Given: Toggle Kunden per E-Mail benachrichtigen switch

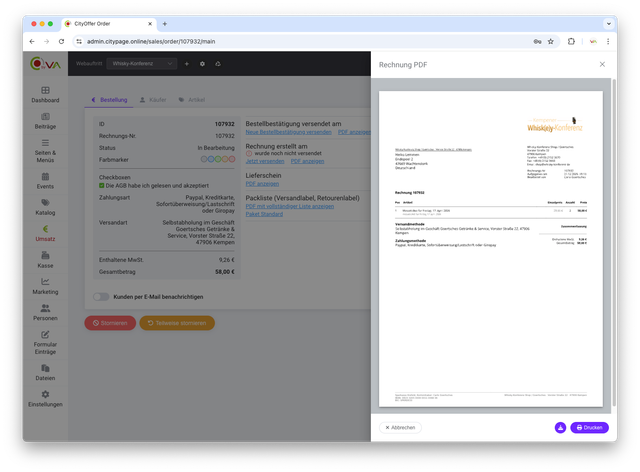Looking at the screenshot, I should point(101,297).
